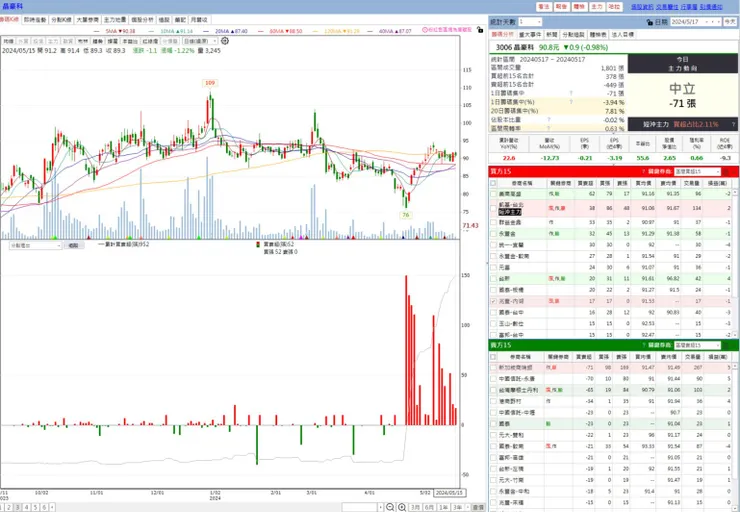Tick checkbox for 台新 buyer row

[x=493, y=279]
